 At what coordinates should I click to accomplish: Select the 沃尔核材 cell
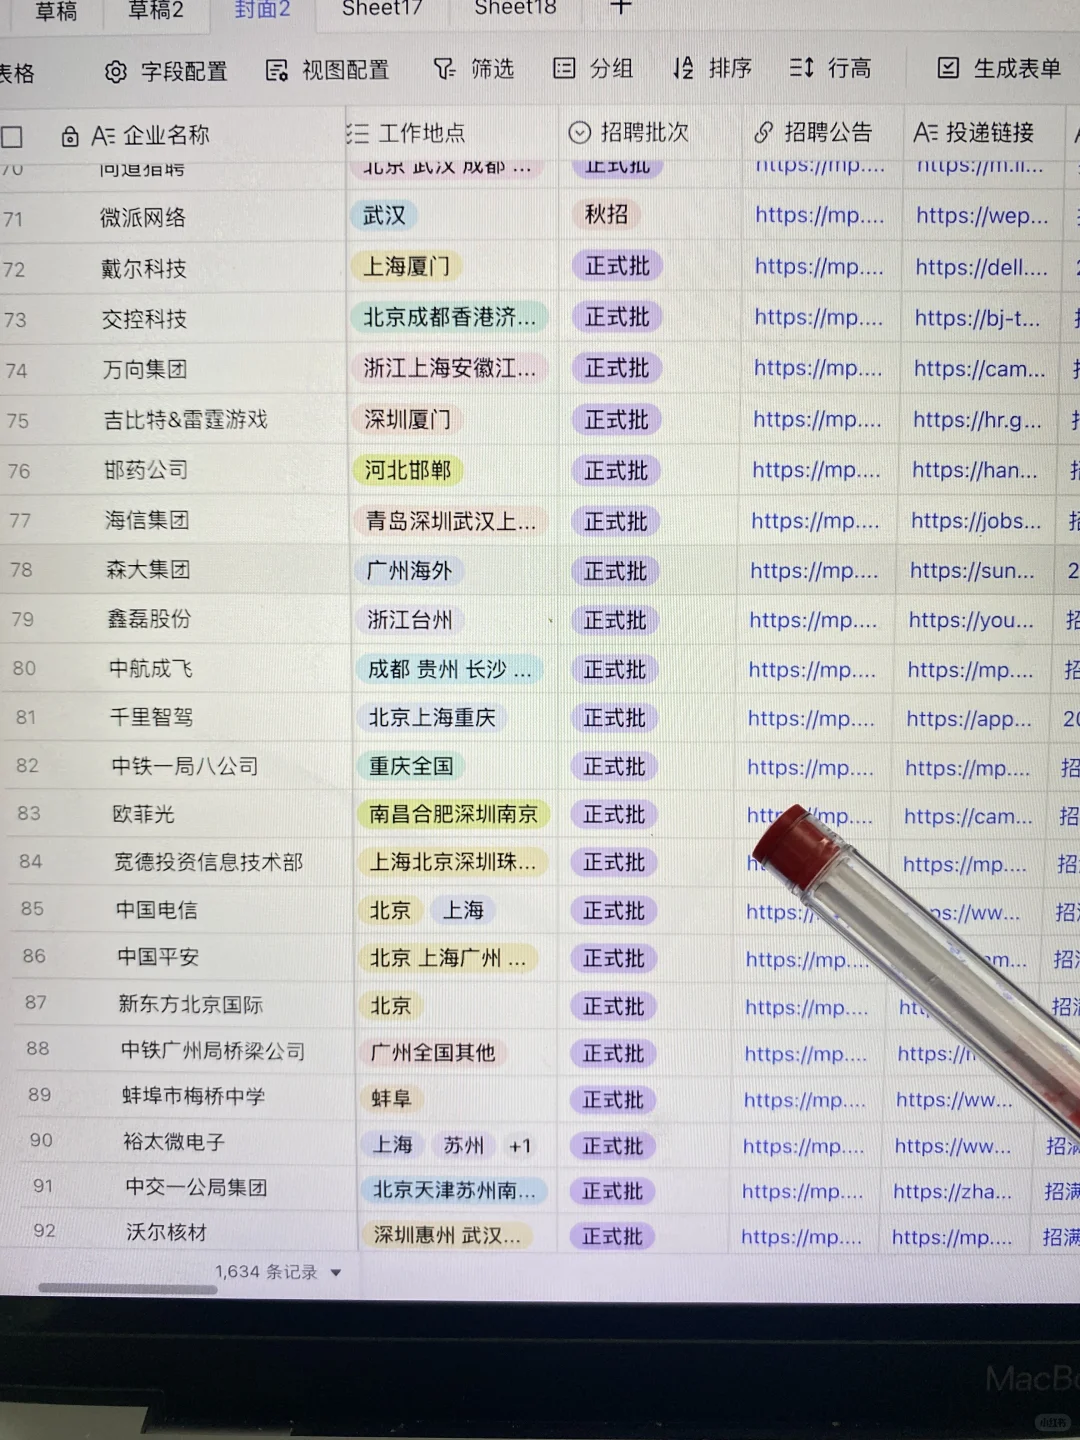click(166, 1233)
